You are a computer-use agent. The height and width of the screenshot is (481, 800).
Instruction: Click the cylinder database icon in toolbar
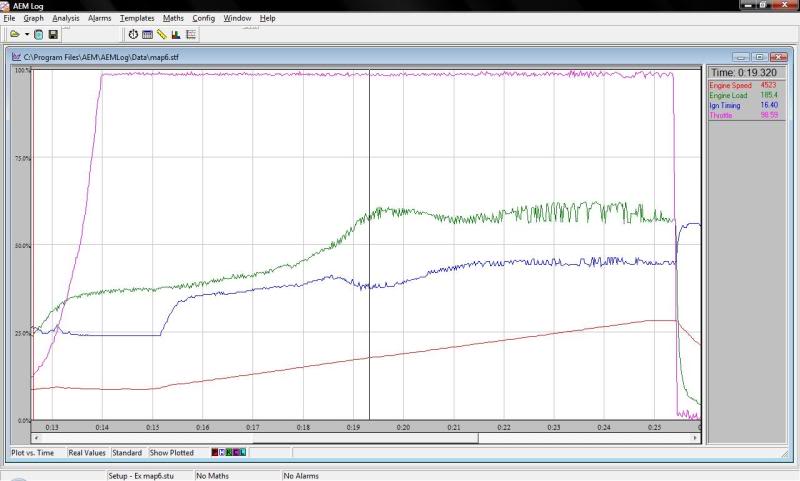point(39,34)
